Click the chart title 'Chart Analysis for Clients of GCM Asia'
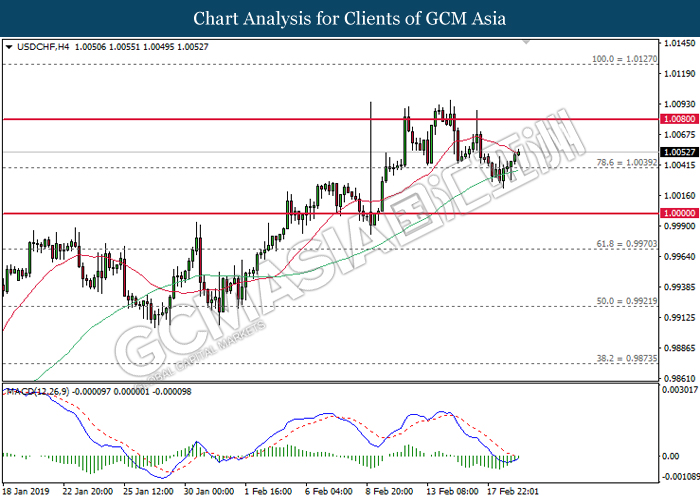The width and height of the screenshot is (700, 500). pos(350,18)
